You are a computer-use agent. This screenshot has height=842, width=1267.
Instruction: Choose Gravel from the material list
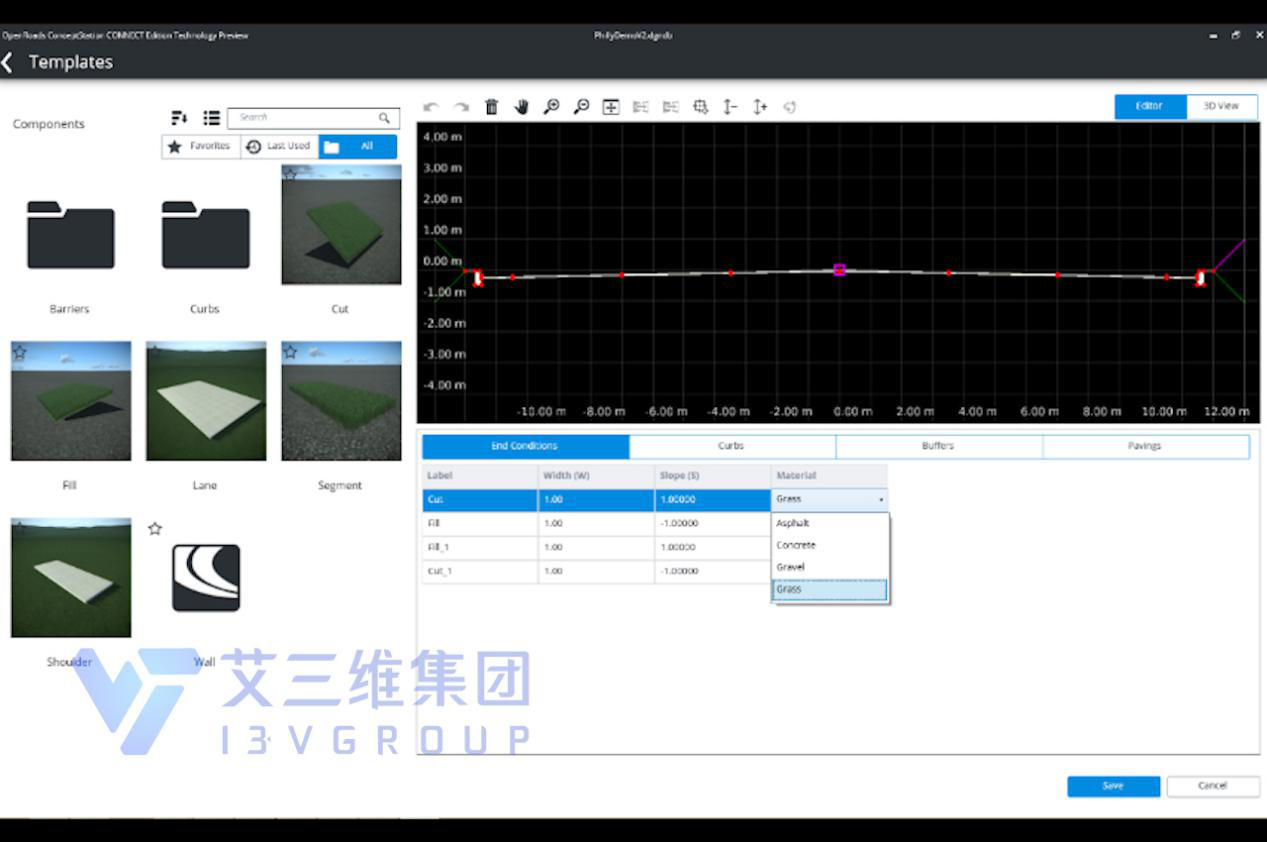point(829,567)
